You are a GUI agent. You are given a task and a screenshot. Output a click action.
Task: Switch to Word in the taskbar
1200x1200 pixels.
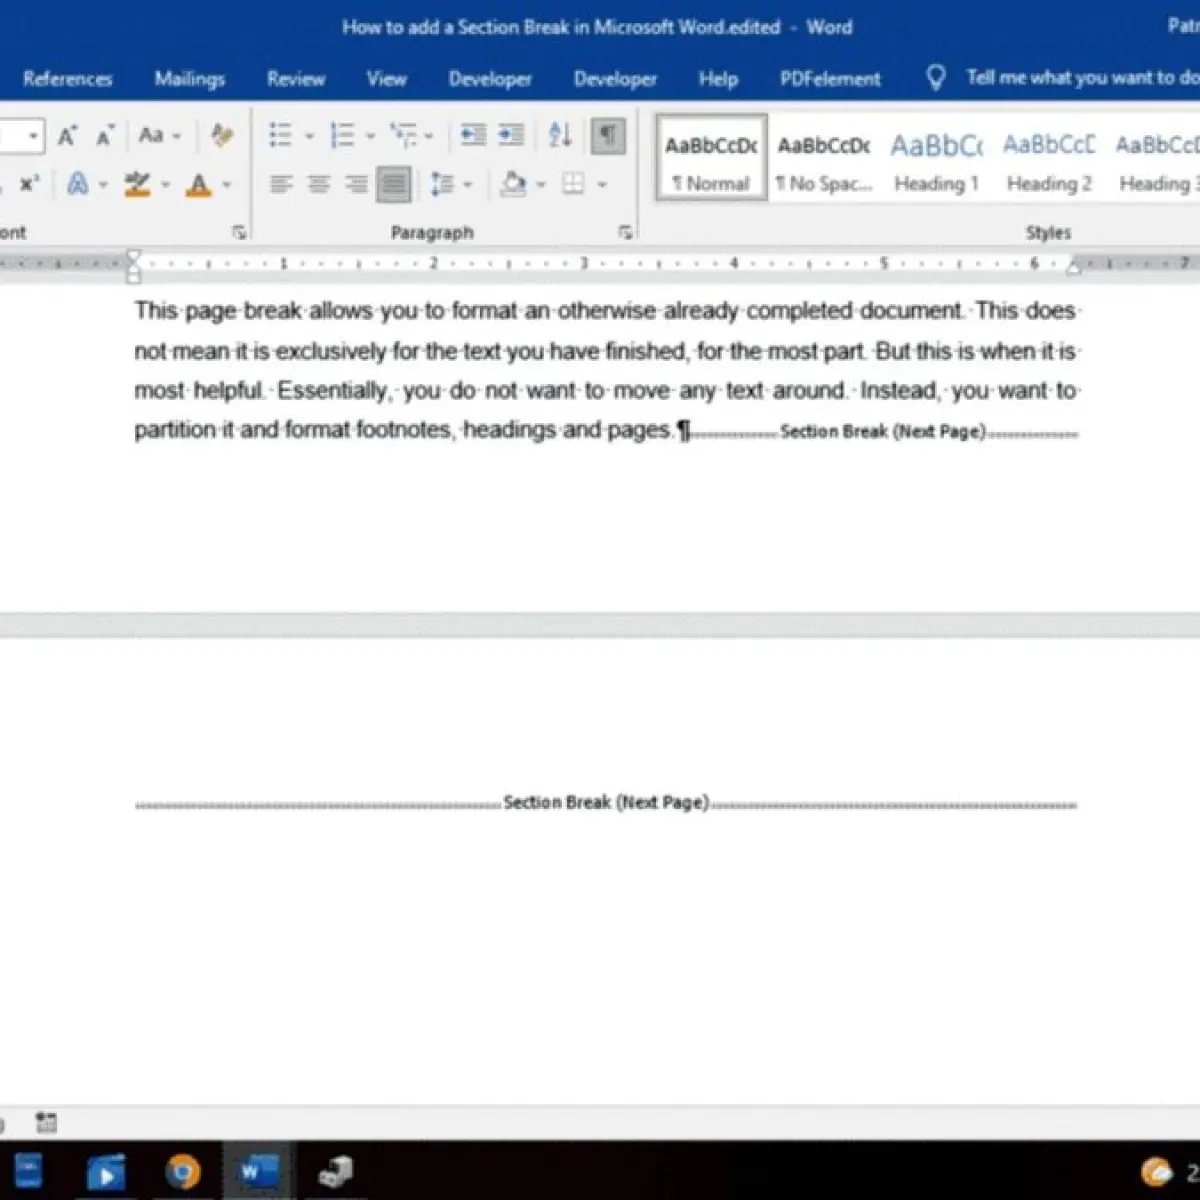click(258, 1171)
